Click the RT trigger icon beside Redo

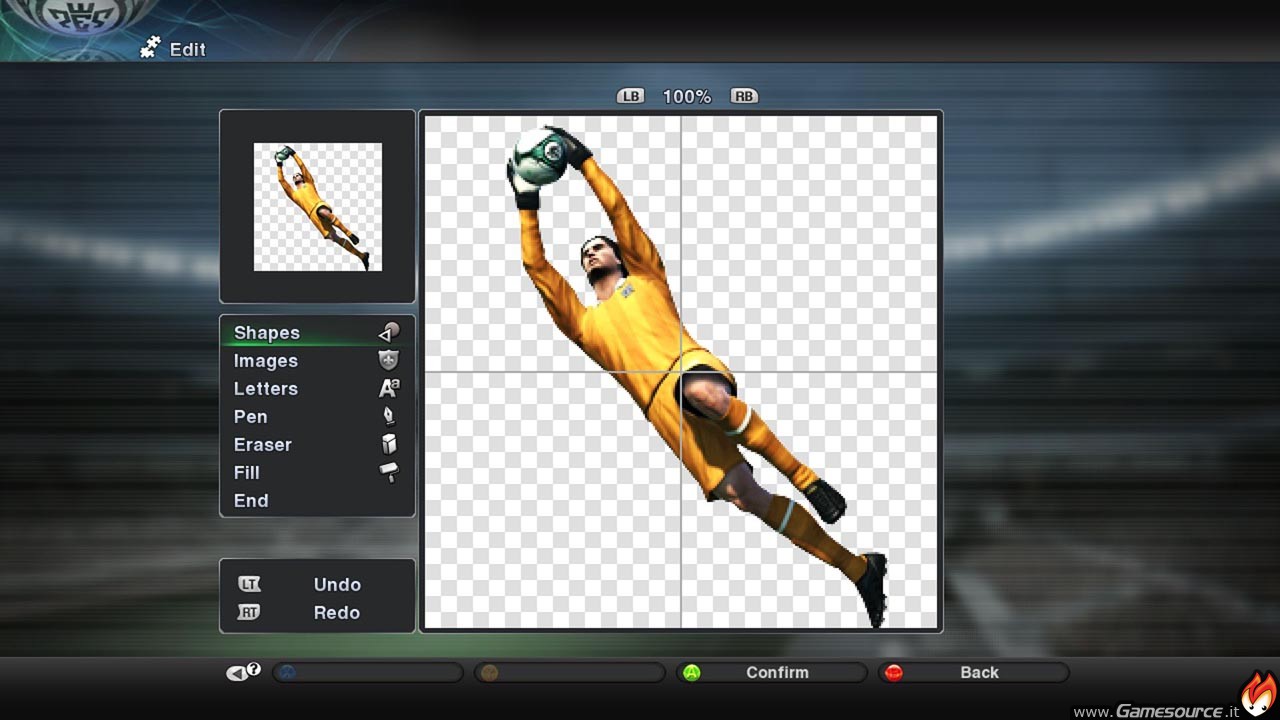[249, 612]
